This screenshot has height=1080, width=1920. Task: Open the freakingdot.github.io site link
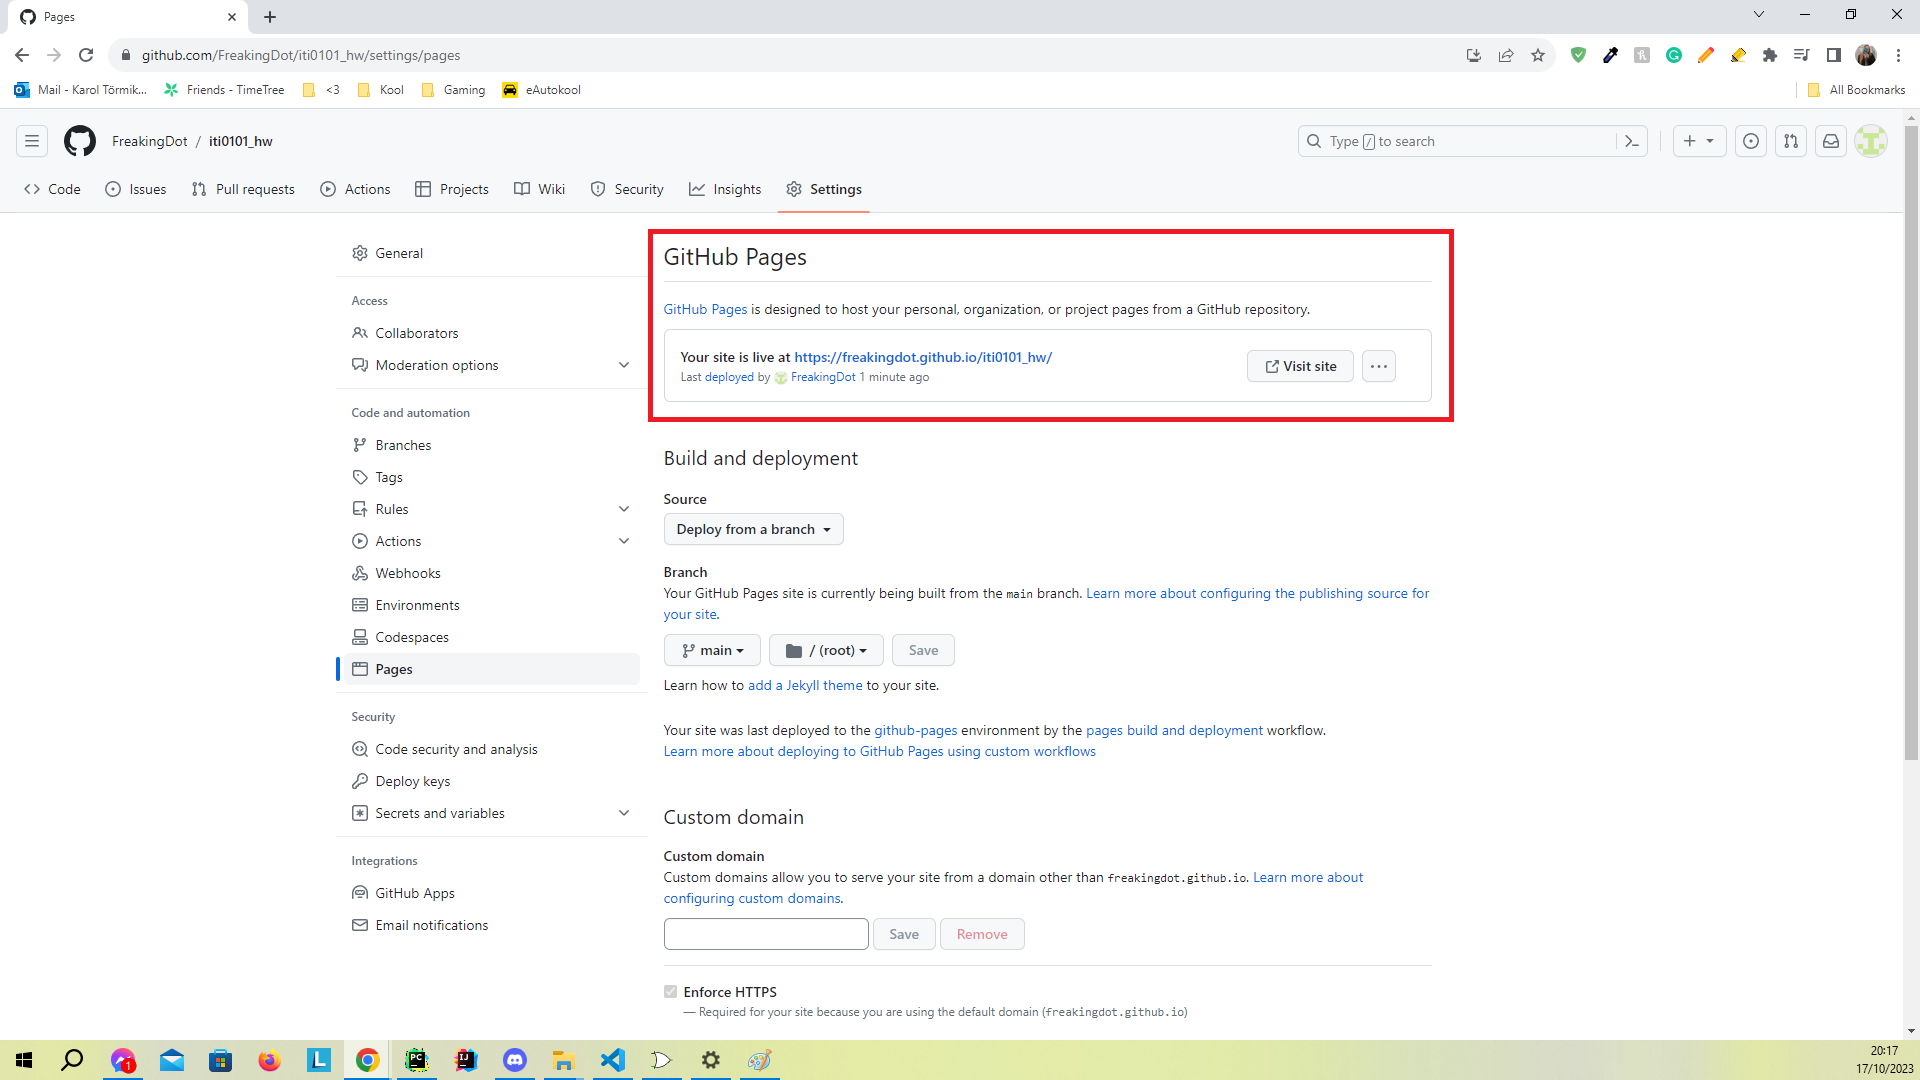click(923, 357)
